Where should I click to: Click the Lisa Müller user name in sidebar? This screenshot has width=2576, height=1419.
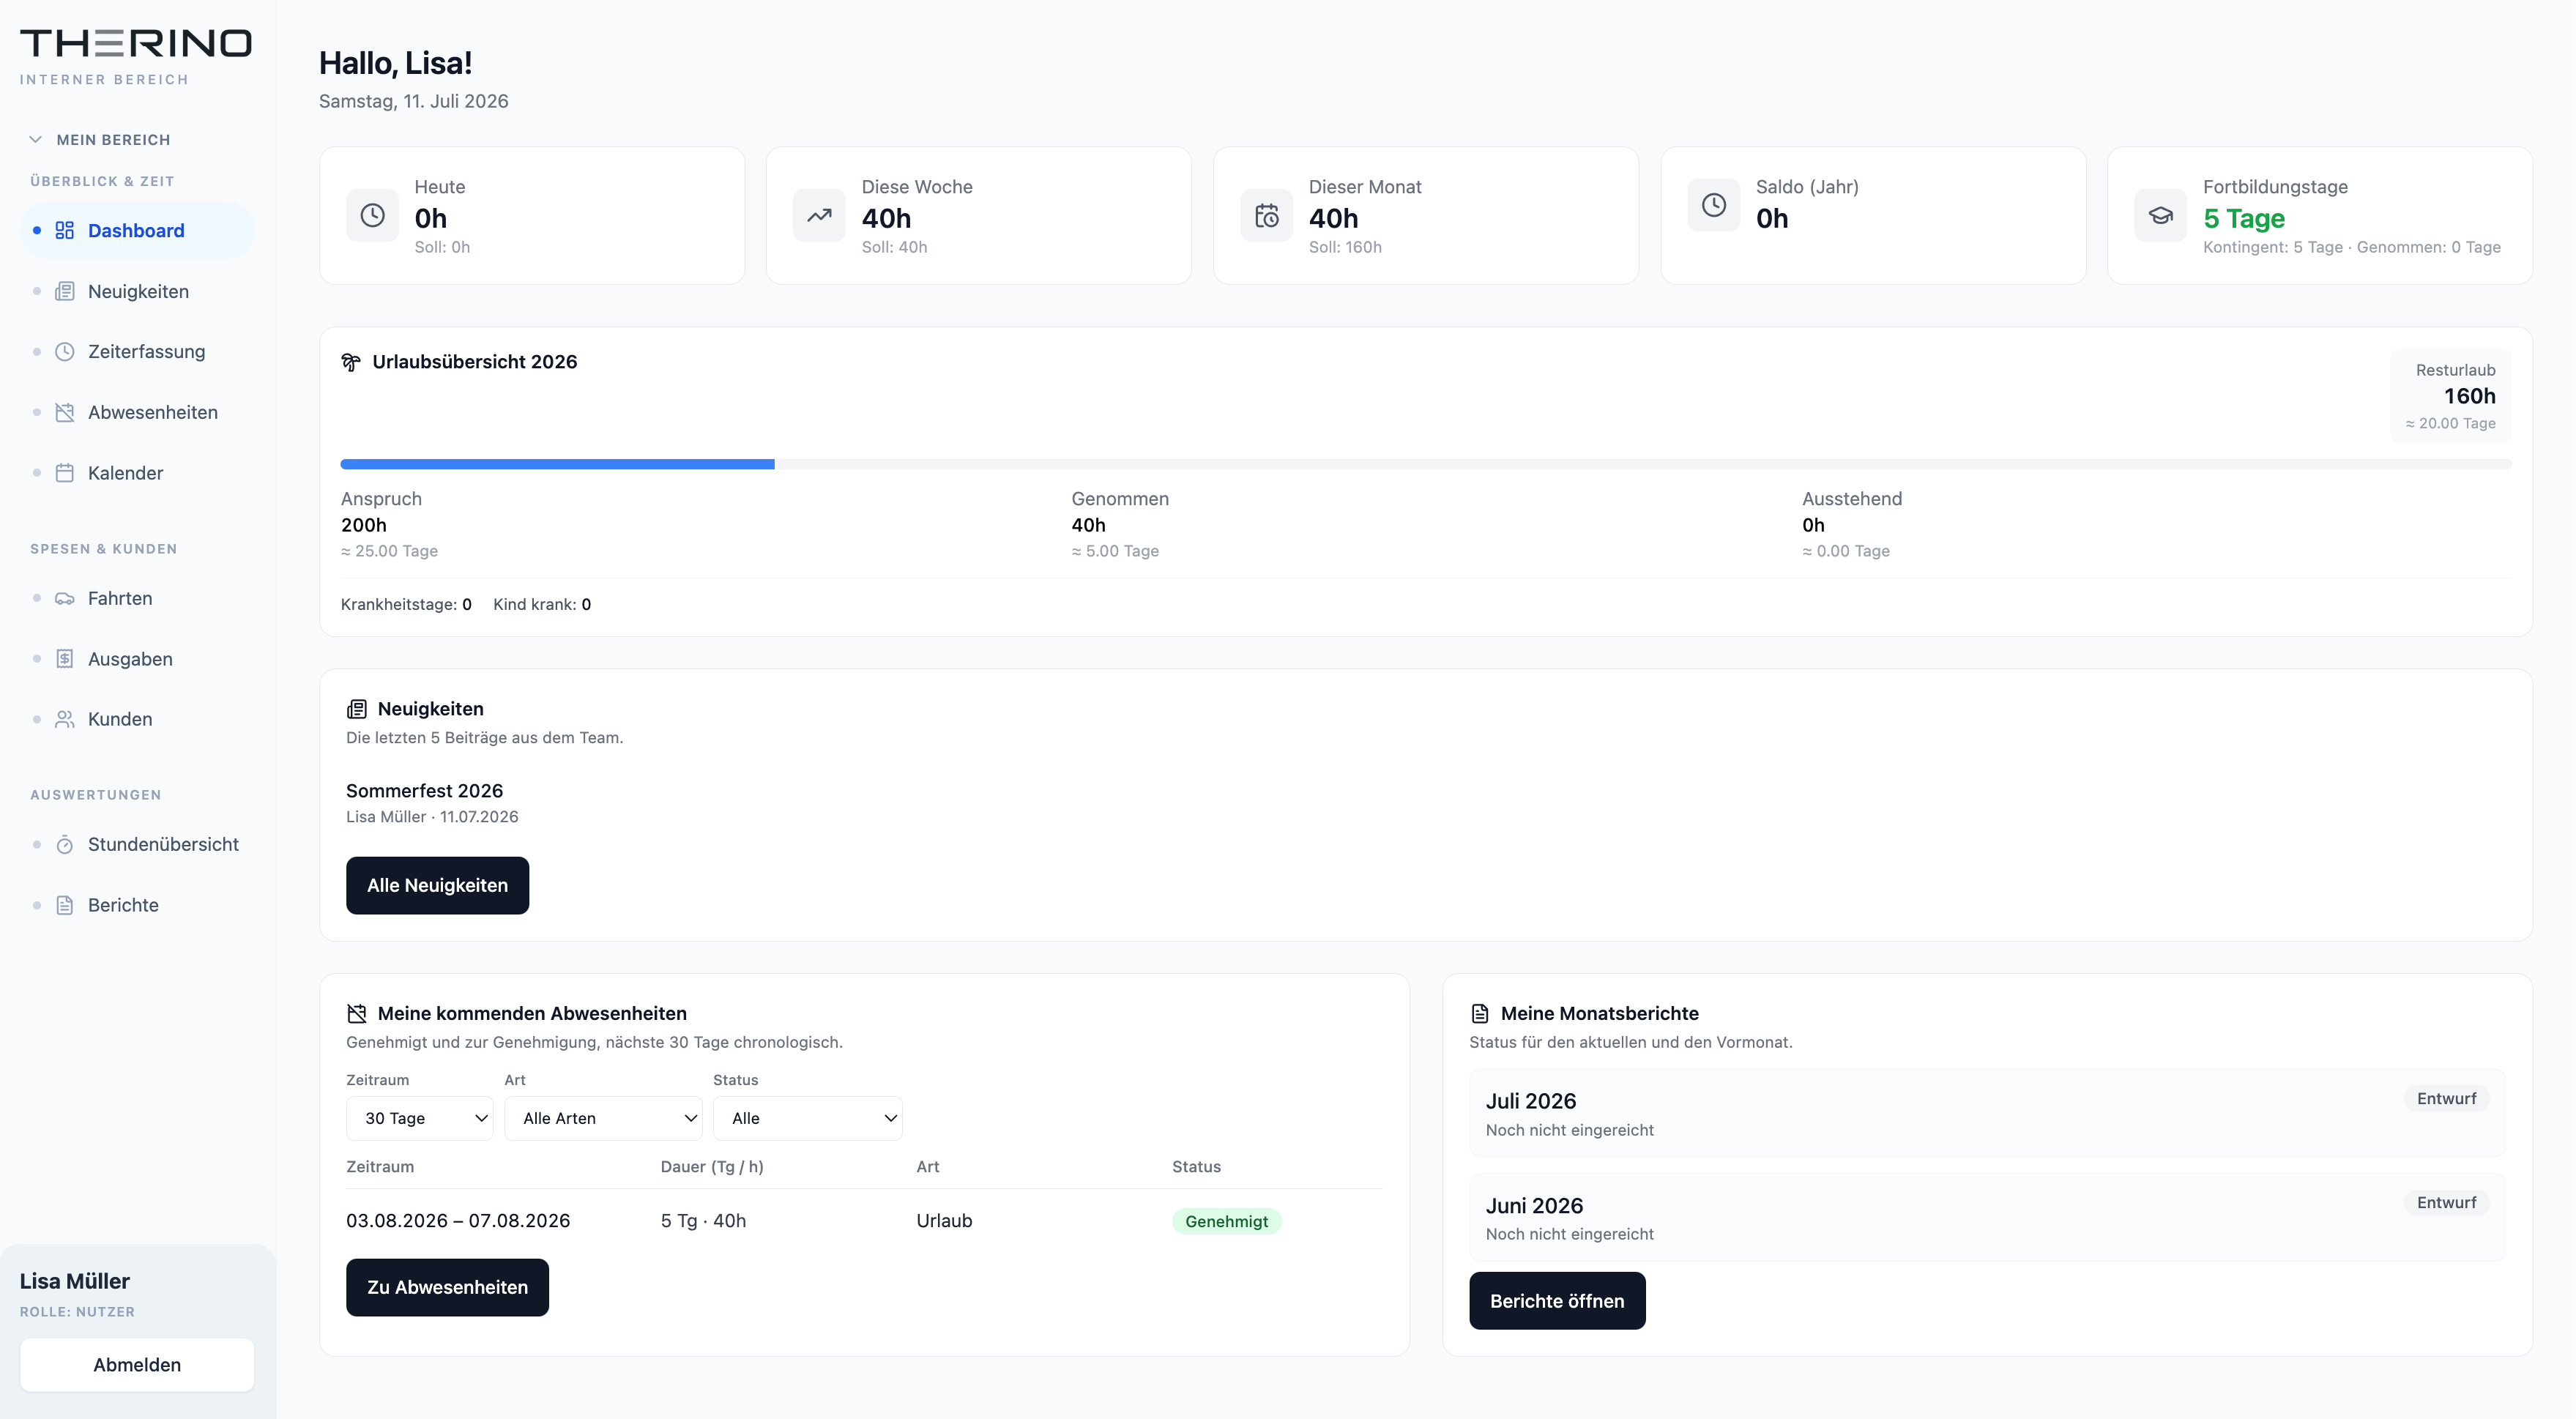pos(75,1282)
